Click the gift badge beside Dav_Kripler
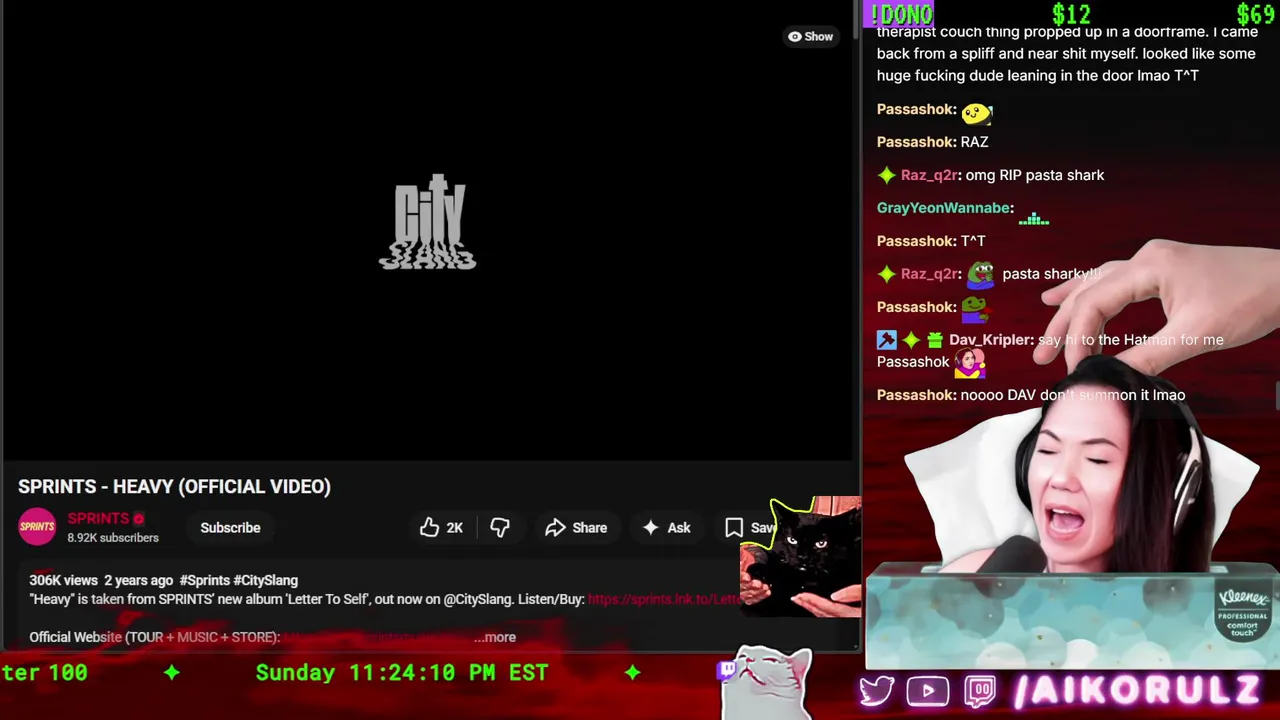1280x720 pixels. (934, 340)
